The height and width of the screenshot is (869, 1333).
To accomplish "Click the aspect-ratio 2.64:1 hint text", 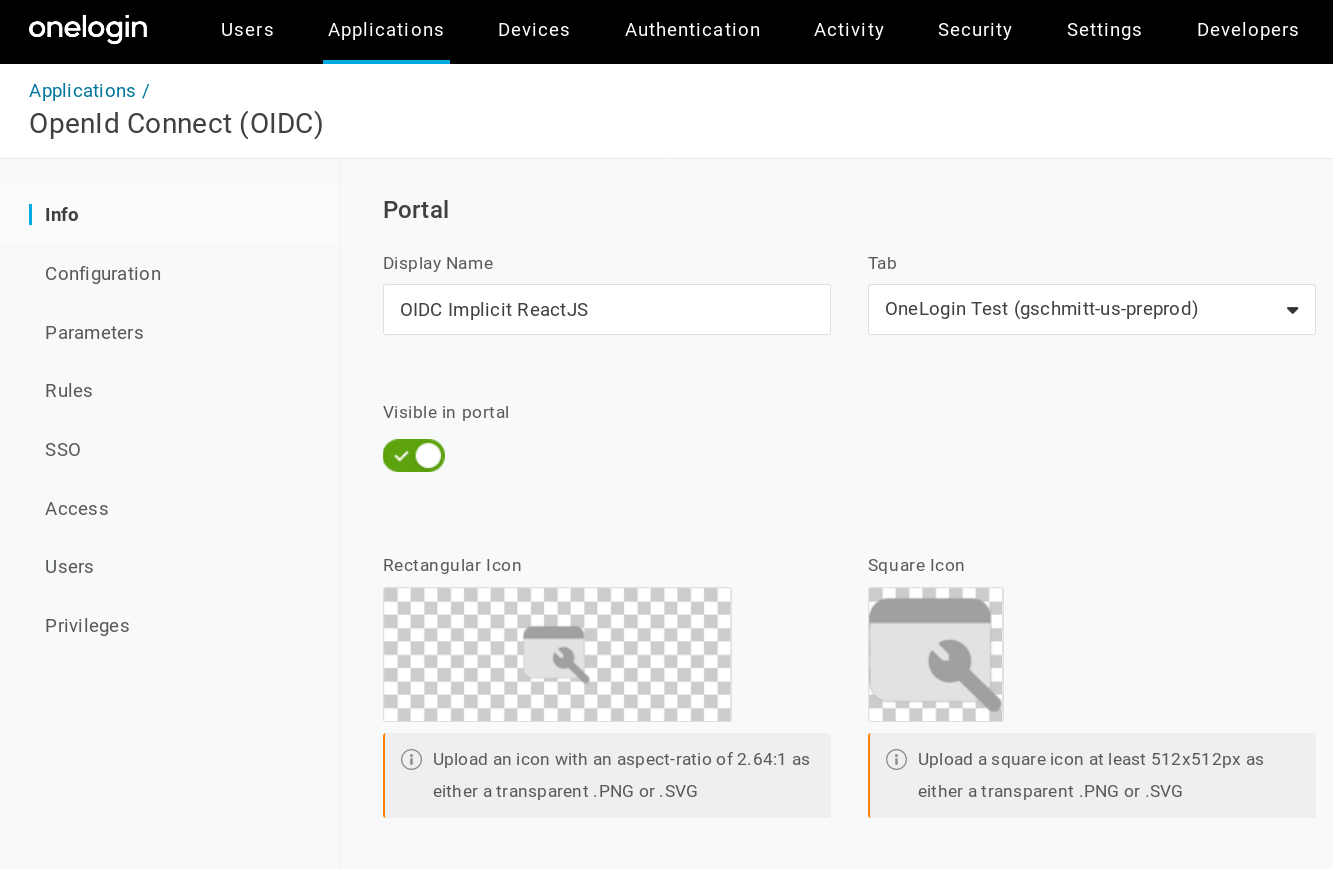I will pyautogui.click(x=621, y=775).
